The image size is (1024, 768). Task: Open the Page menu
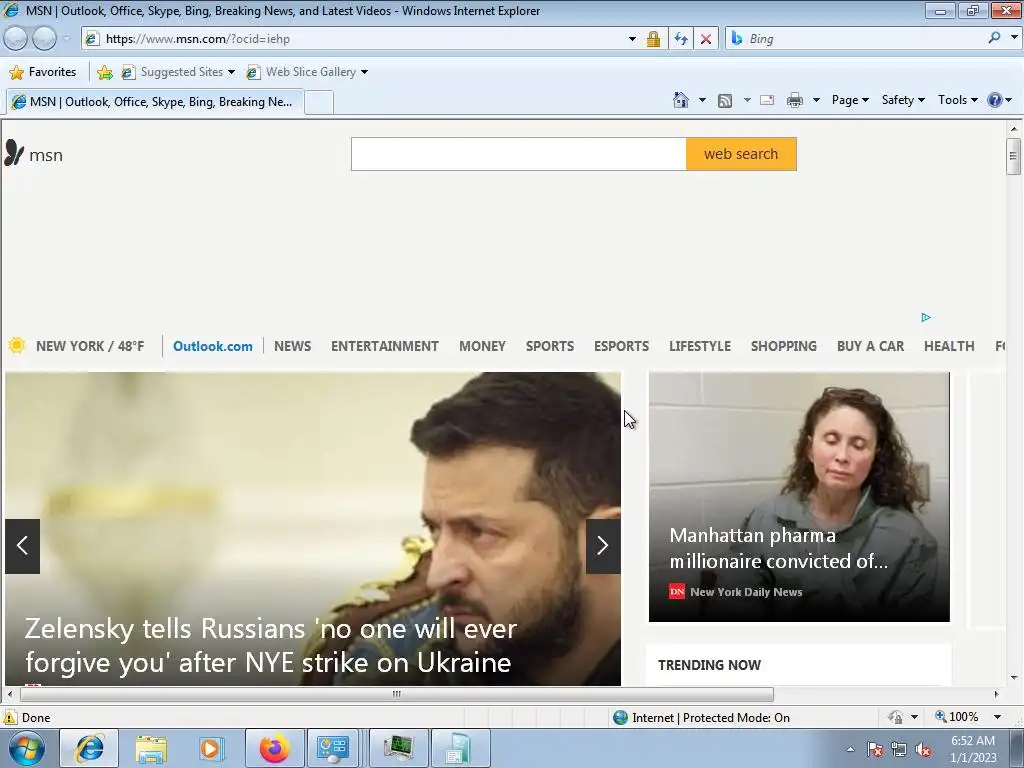tap(850, 100)
